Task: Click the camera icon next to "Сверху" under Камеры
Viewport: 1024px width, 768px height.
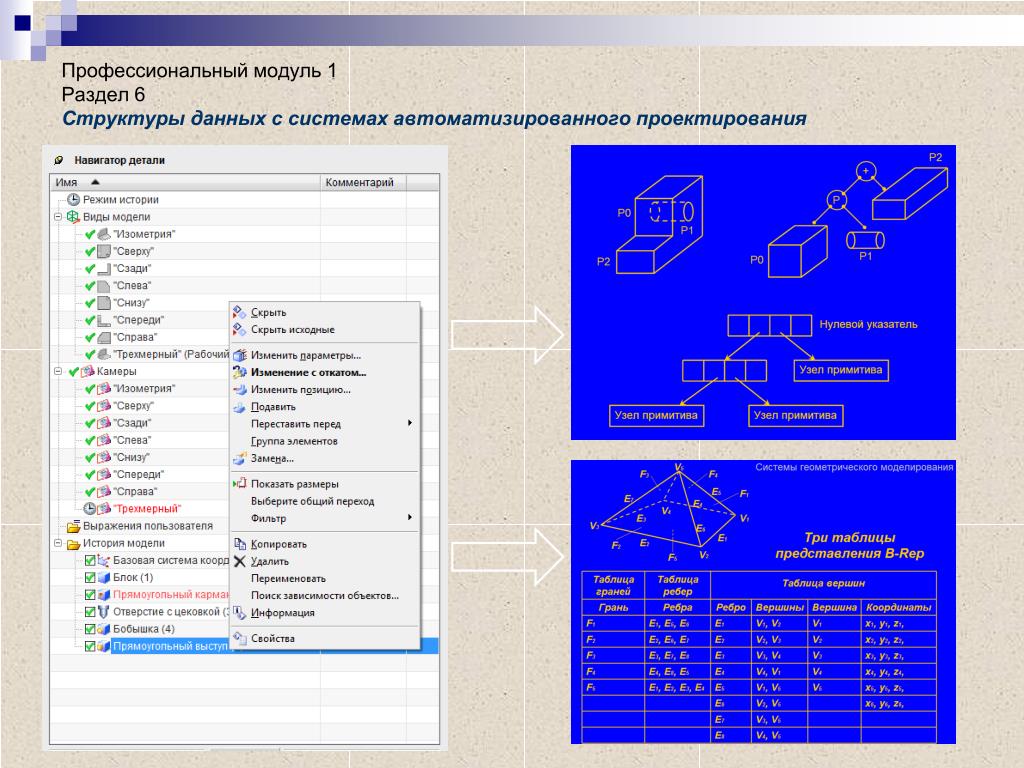Action: coord(104,406)
